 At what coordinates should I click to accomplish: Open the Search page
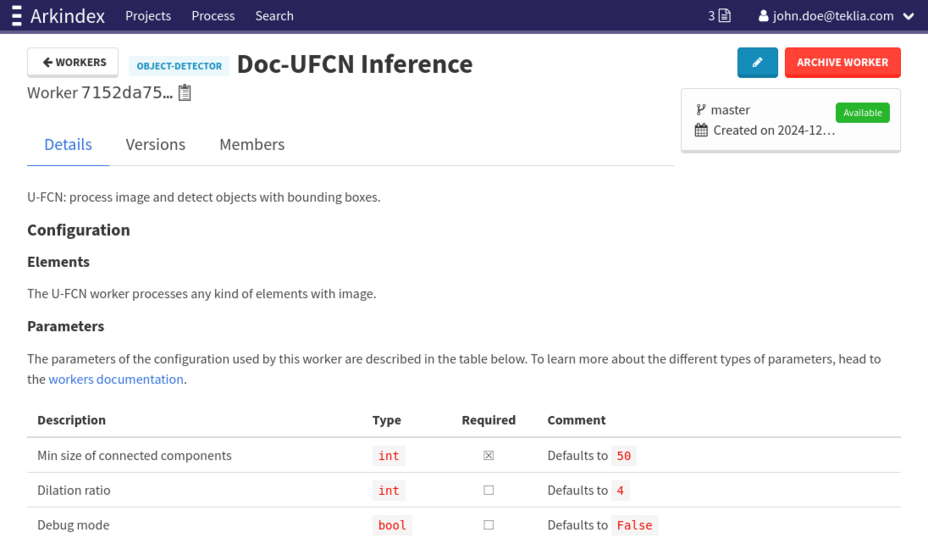(x=274, y=16)
